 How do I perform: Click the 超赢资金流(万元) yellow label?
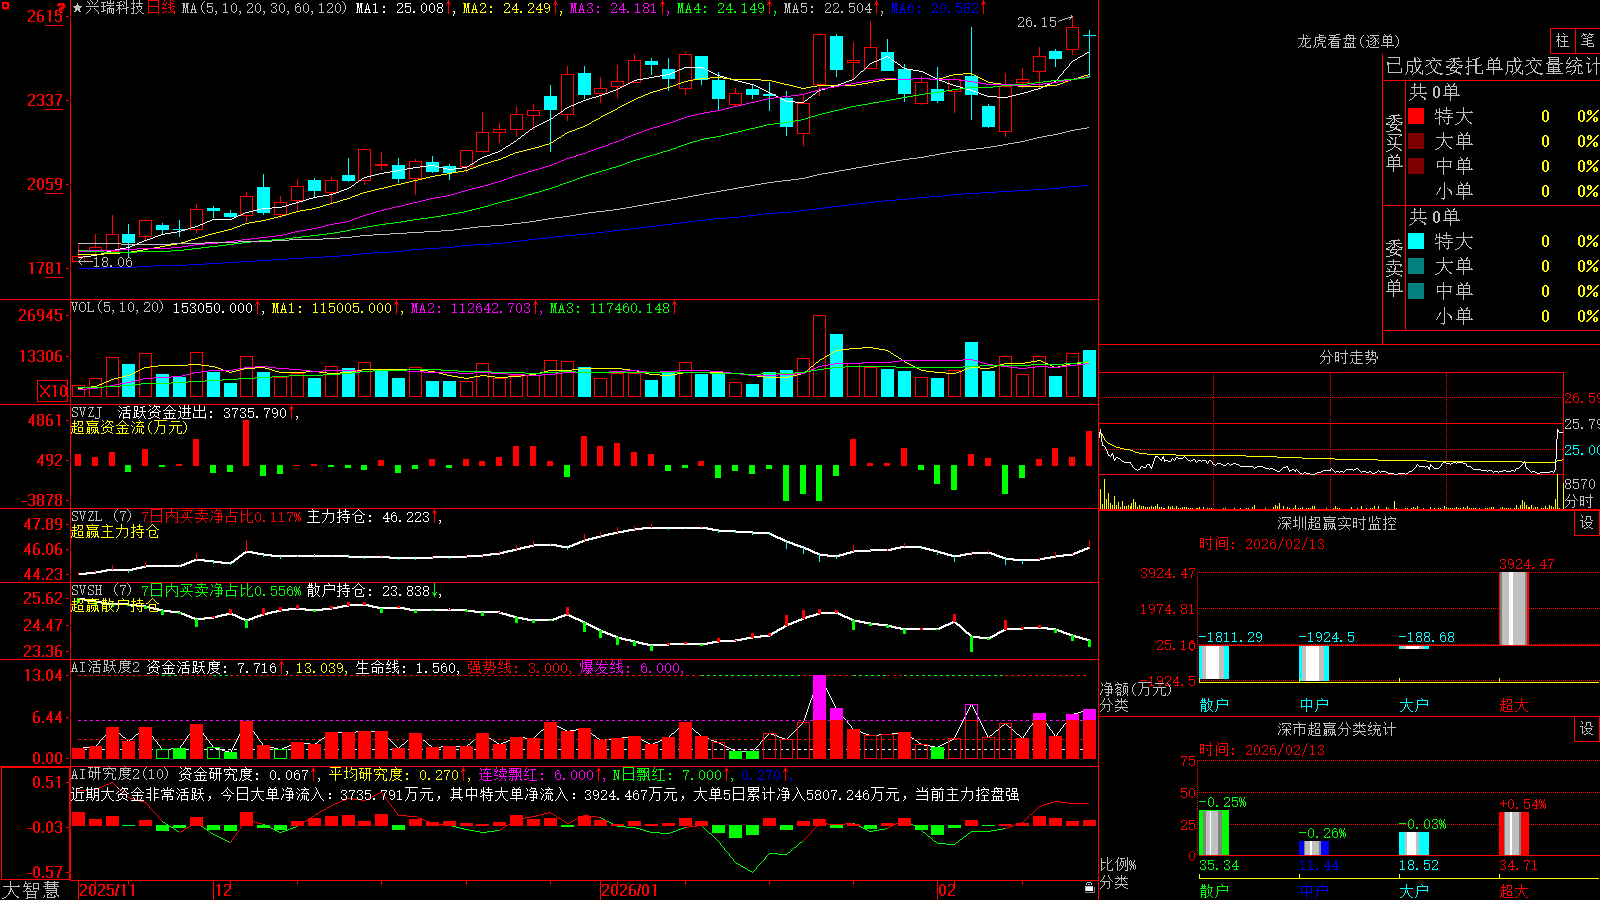coord(129,427)
